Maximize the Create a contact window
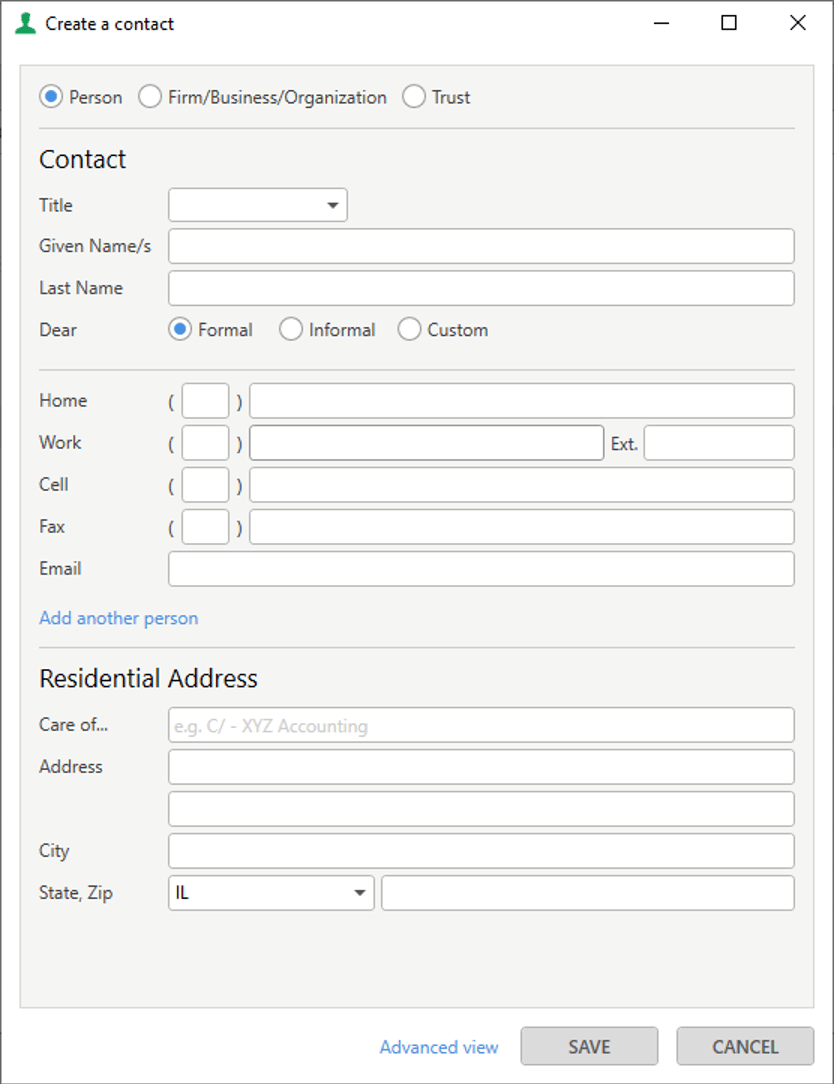Screen dimensions: 834x1084 tap(728, 23)
